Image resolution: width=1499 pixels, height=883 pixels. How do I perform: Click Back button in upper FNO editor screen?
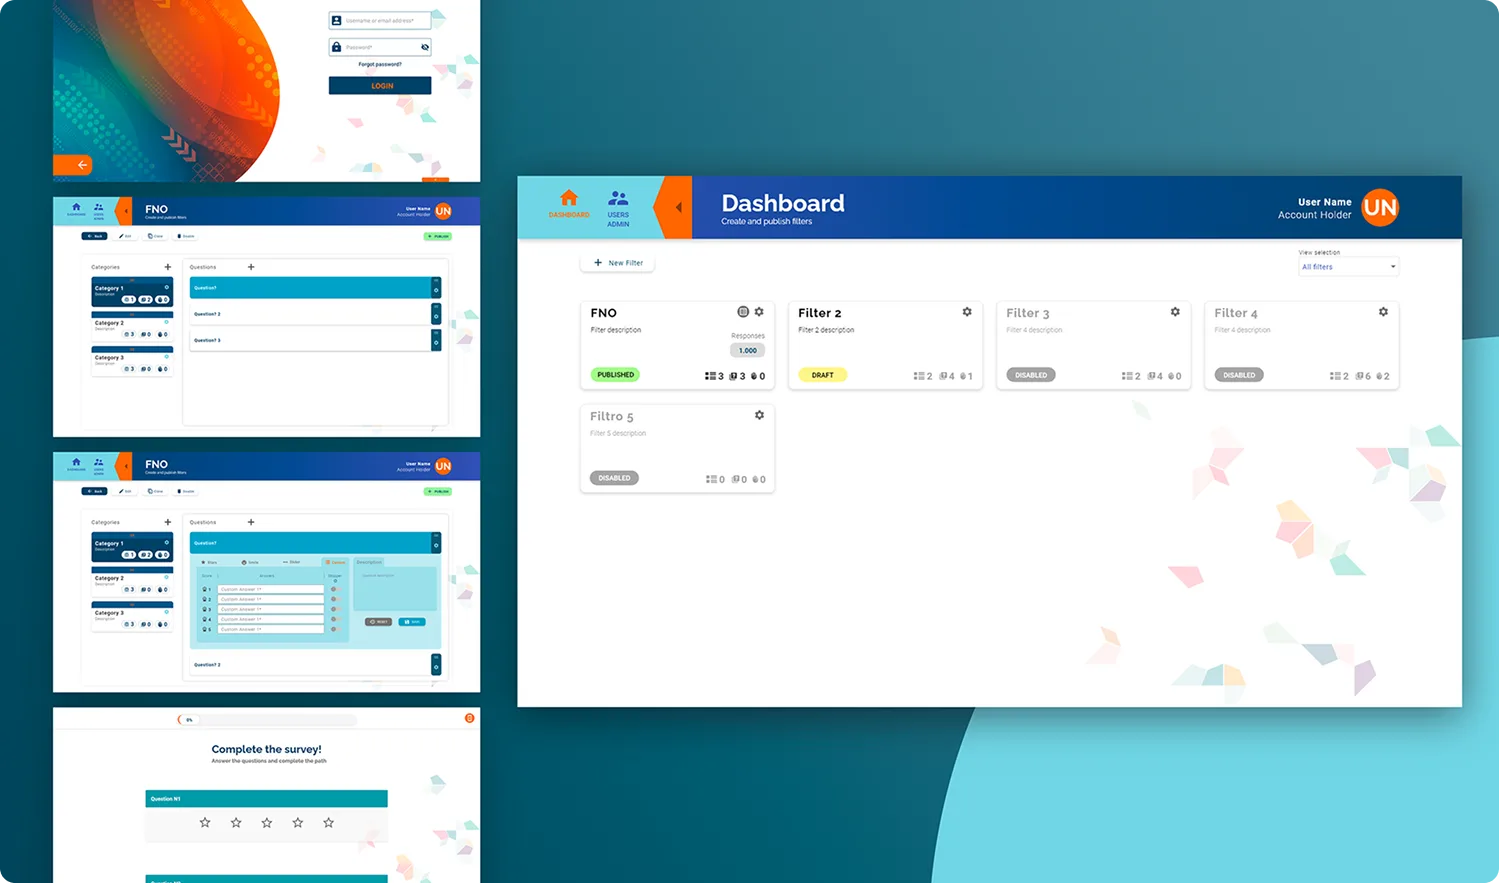tap(94, 236)
